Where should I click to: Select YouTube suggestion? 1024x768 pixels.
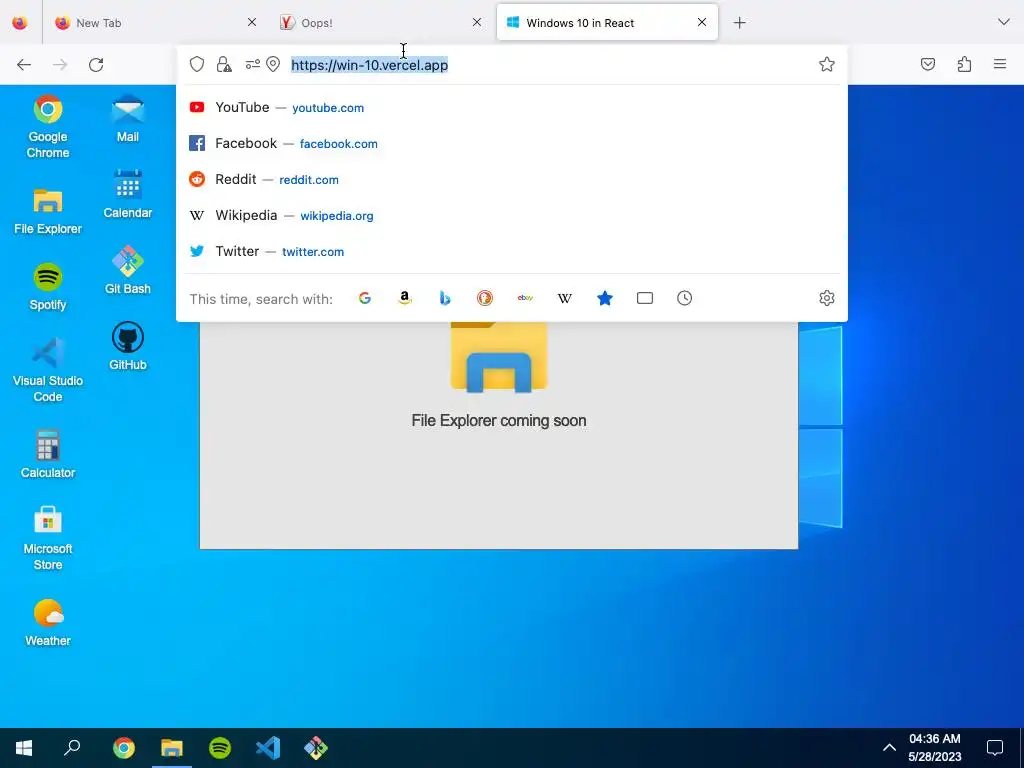(x=512, y=107)
